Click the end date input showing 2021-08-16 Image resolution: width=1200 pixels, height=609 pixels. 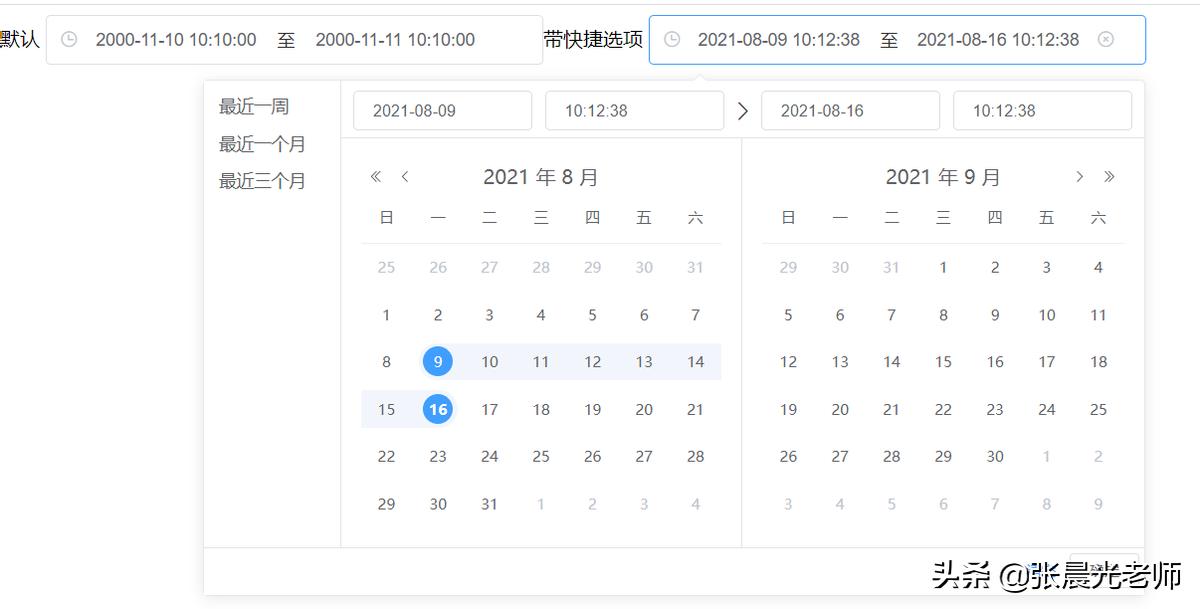pyautogui.click(x=851, y=110)
